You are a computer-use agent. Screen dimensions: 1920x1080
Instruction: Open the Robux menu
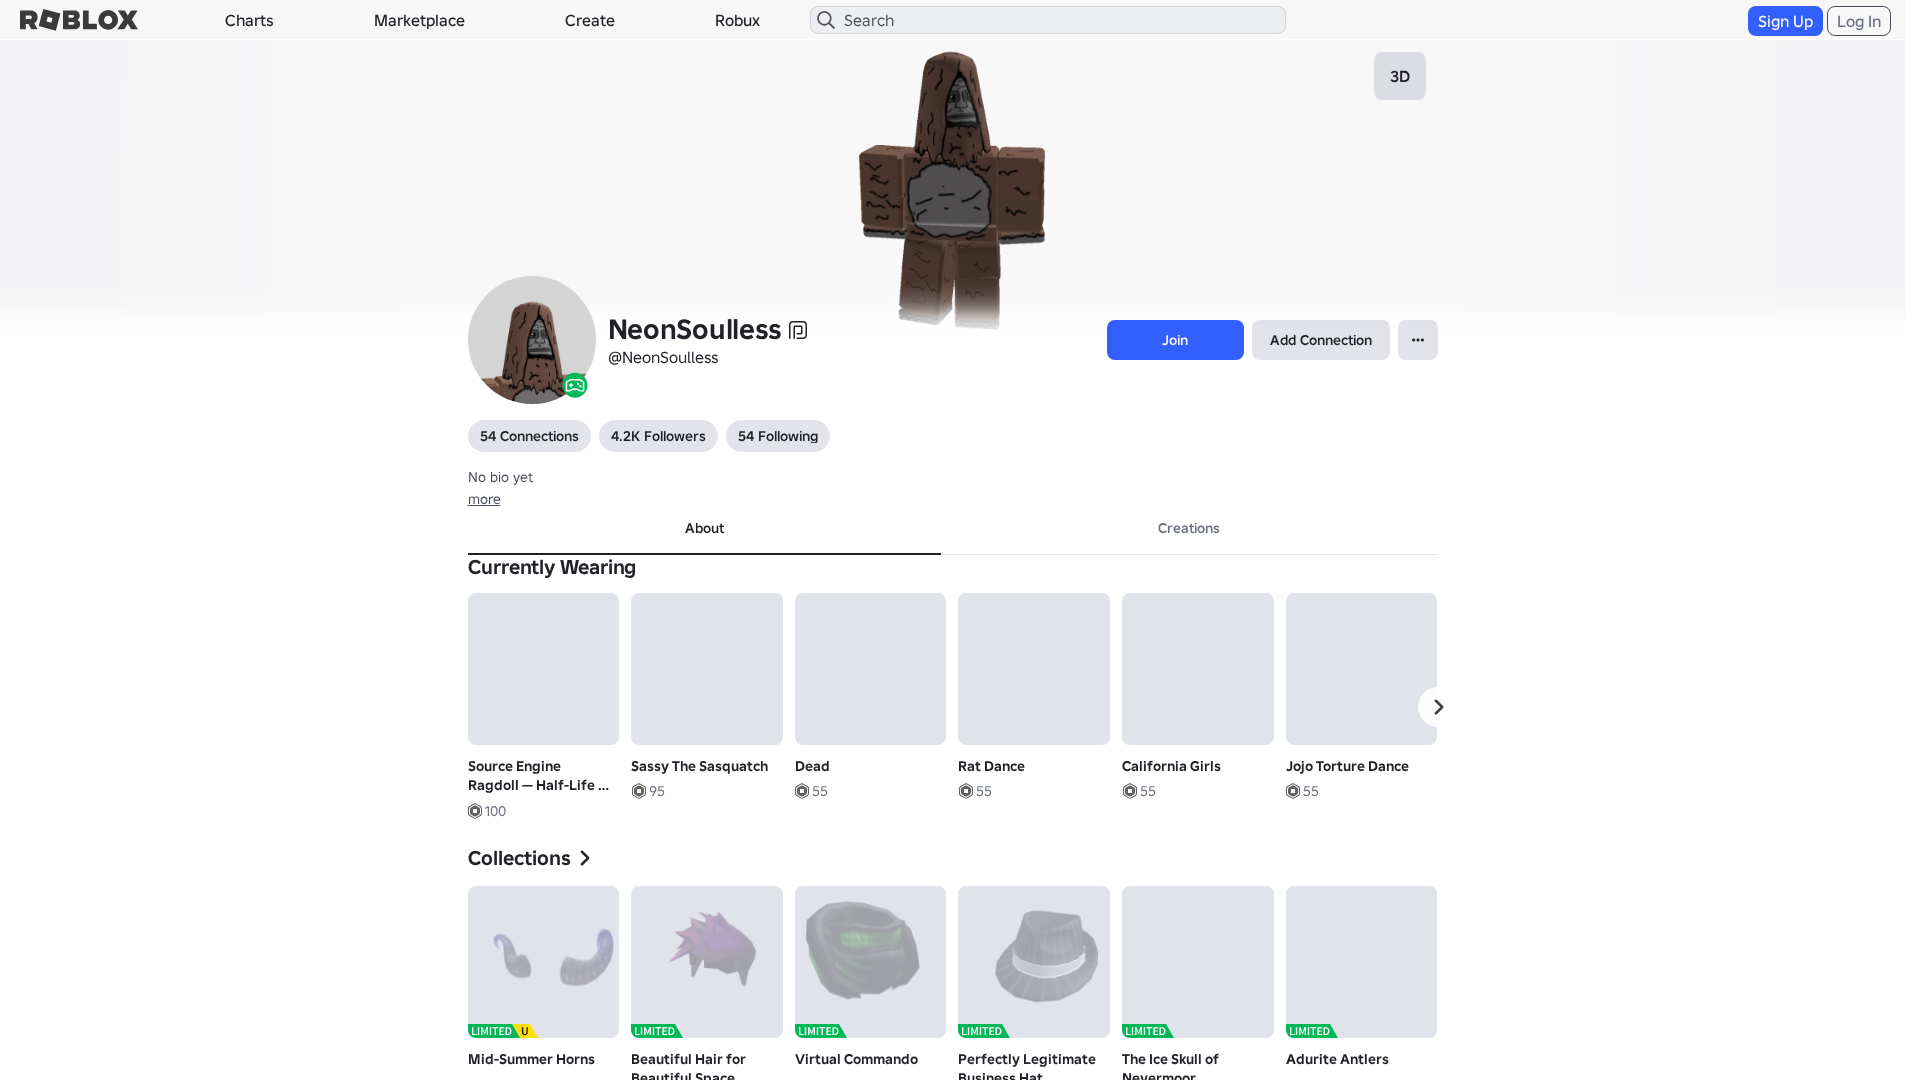coord(737,20)
